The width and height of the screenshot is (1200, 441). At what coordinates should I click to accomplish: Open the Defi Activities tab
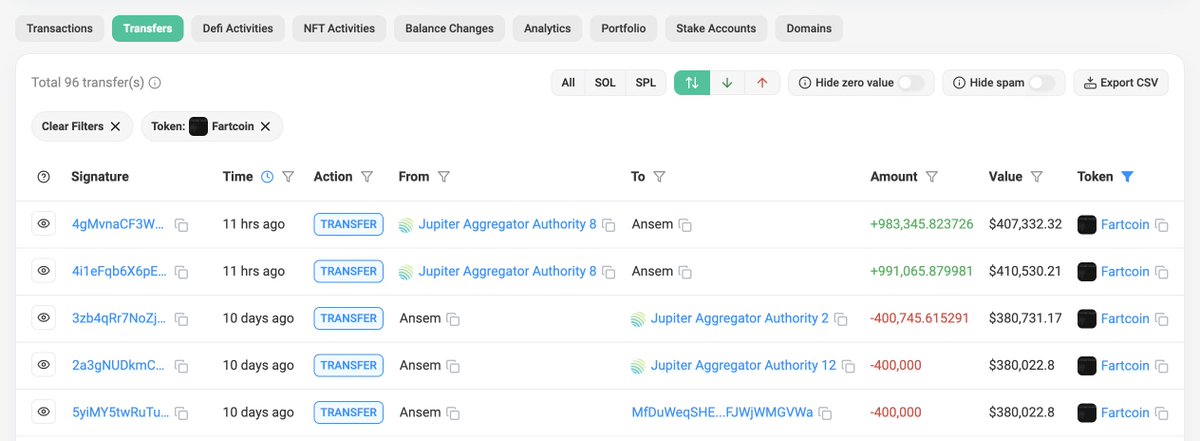(238, 28)
